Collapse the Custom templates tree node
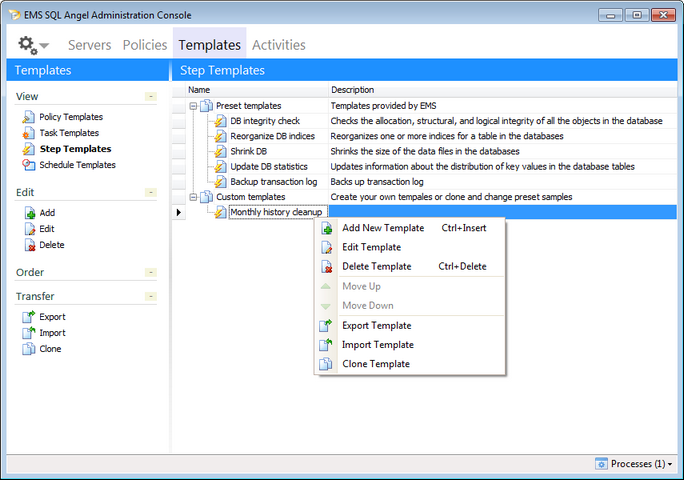 [x=193, y=197]
